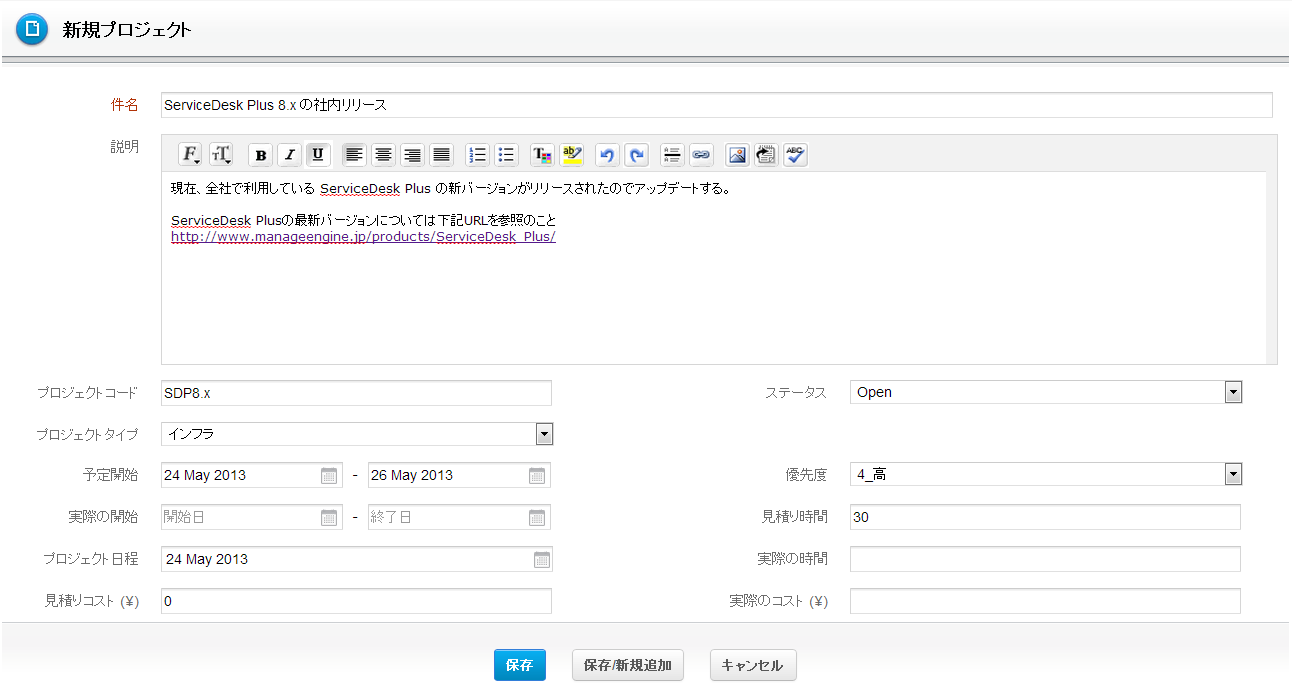Focus the 件名 title field
Screen dimensions: 1292x696
[x=716, y=105]
